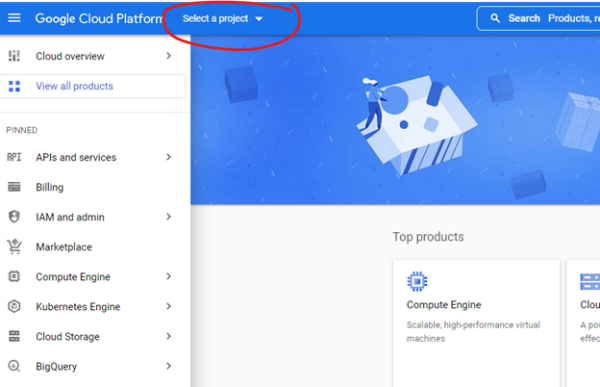600x387 pixels.
Task: Click the BigQuery magnifier icon
Action: coord(14,366)
